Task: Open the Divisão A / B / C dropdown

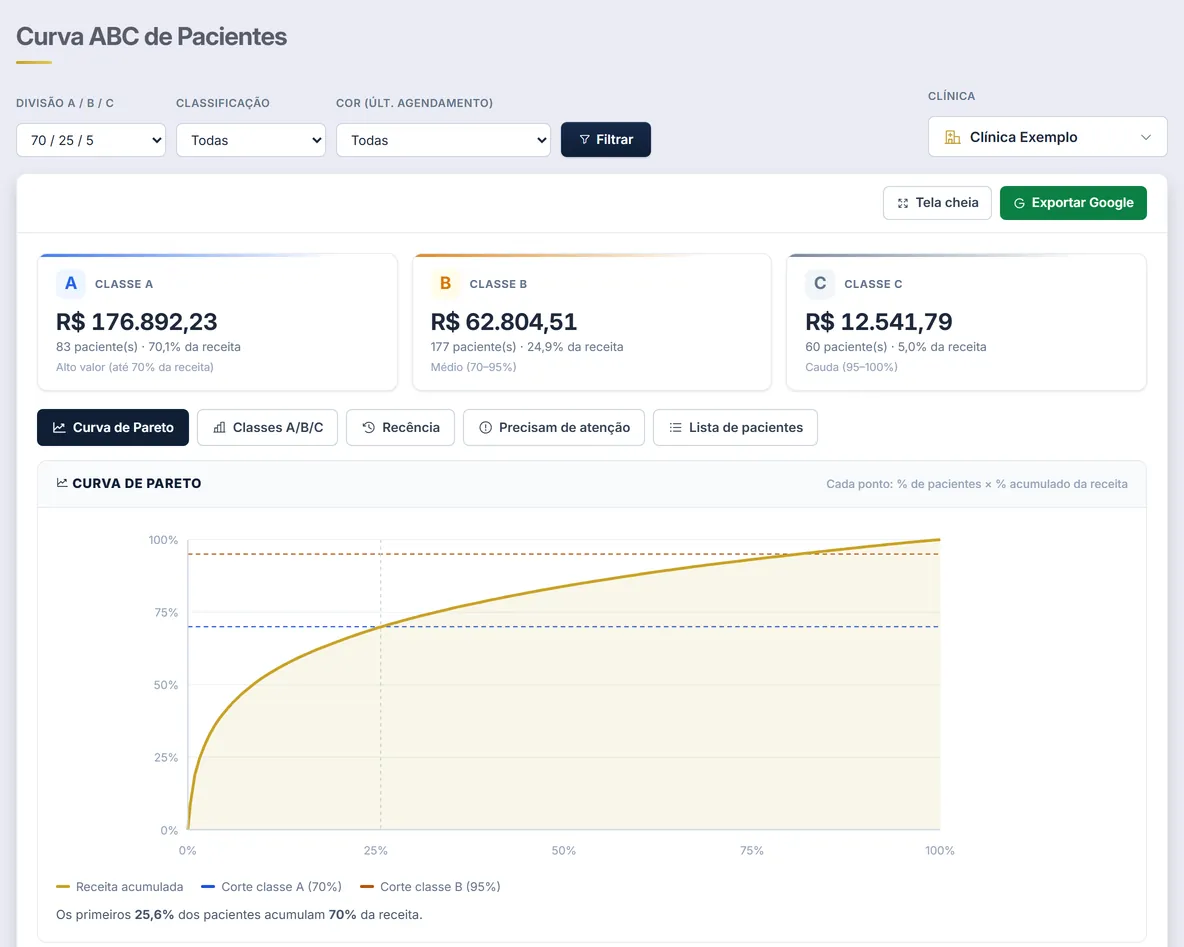Action: click(91, 140)
